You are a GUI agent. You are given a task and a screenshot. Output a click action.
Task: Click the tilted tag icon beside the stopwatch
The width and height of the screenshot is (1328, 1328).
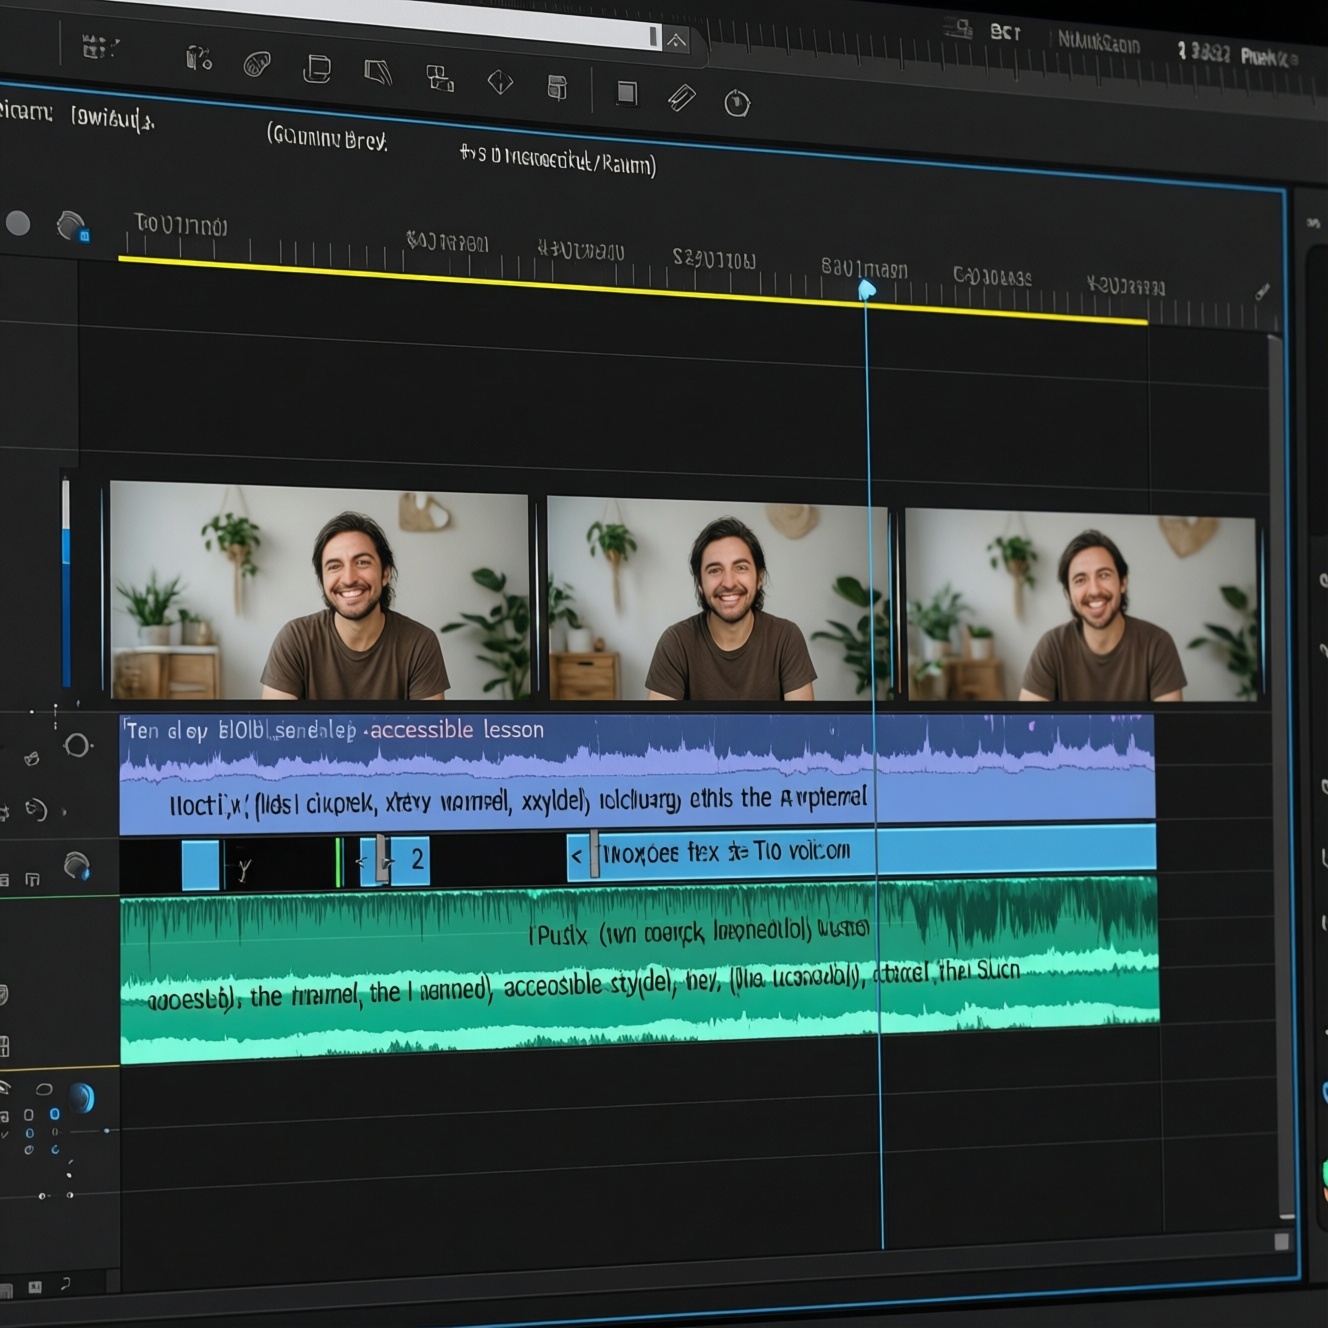[x=682, y=97]
